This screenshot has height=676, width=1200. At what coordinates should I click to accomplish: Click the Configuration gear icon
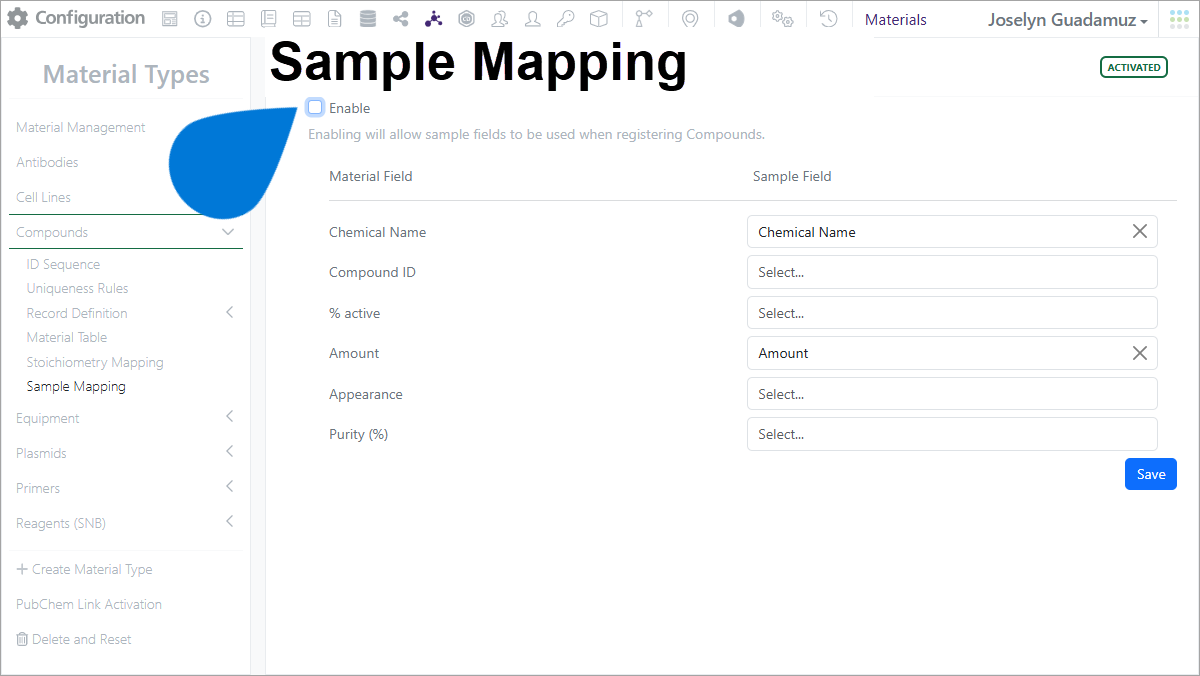coord(18,18)
